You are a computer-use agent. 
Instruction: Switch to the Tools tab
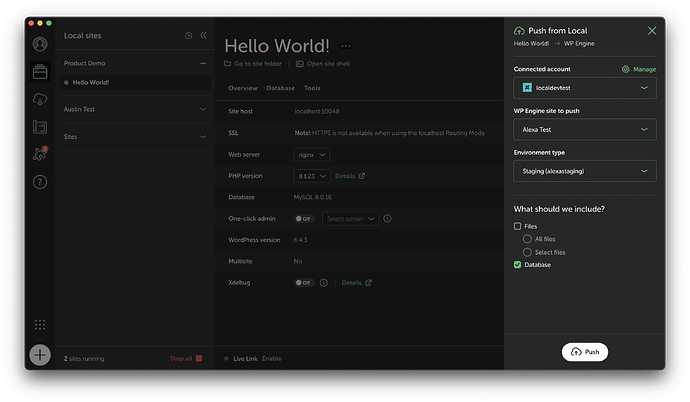312,88
